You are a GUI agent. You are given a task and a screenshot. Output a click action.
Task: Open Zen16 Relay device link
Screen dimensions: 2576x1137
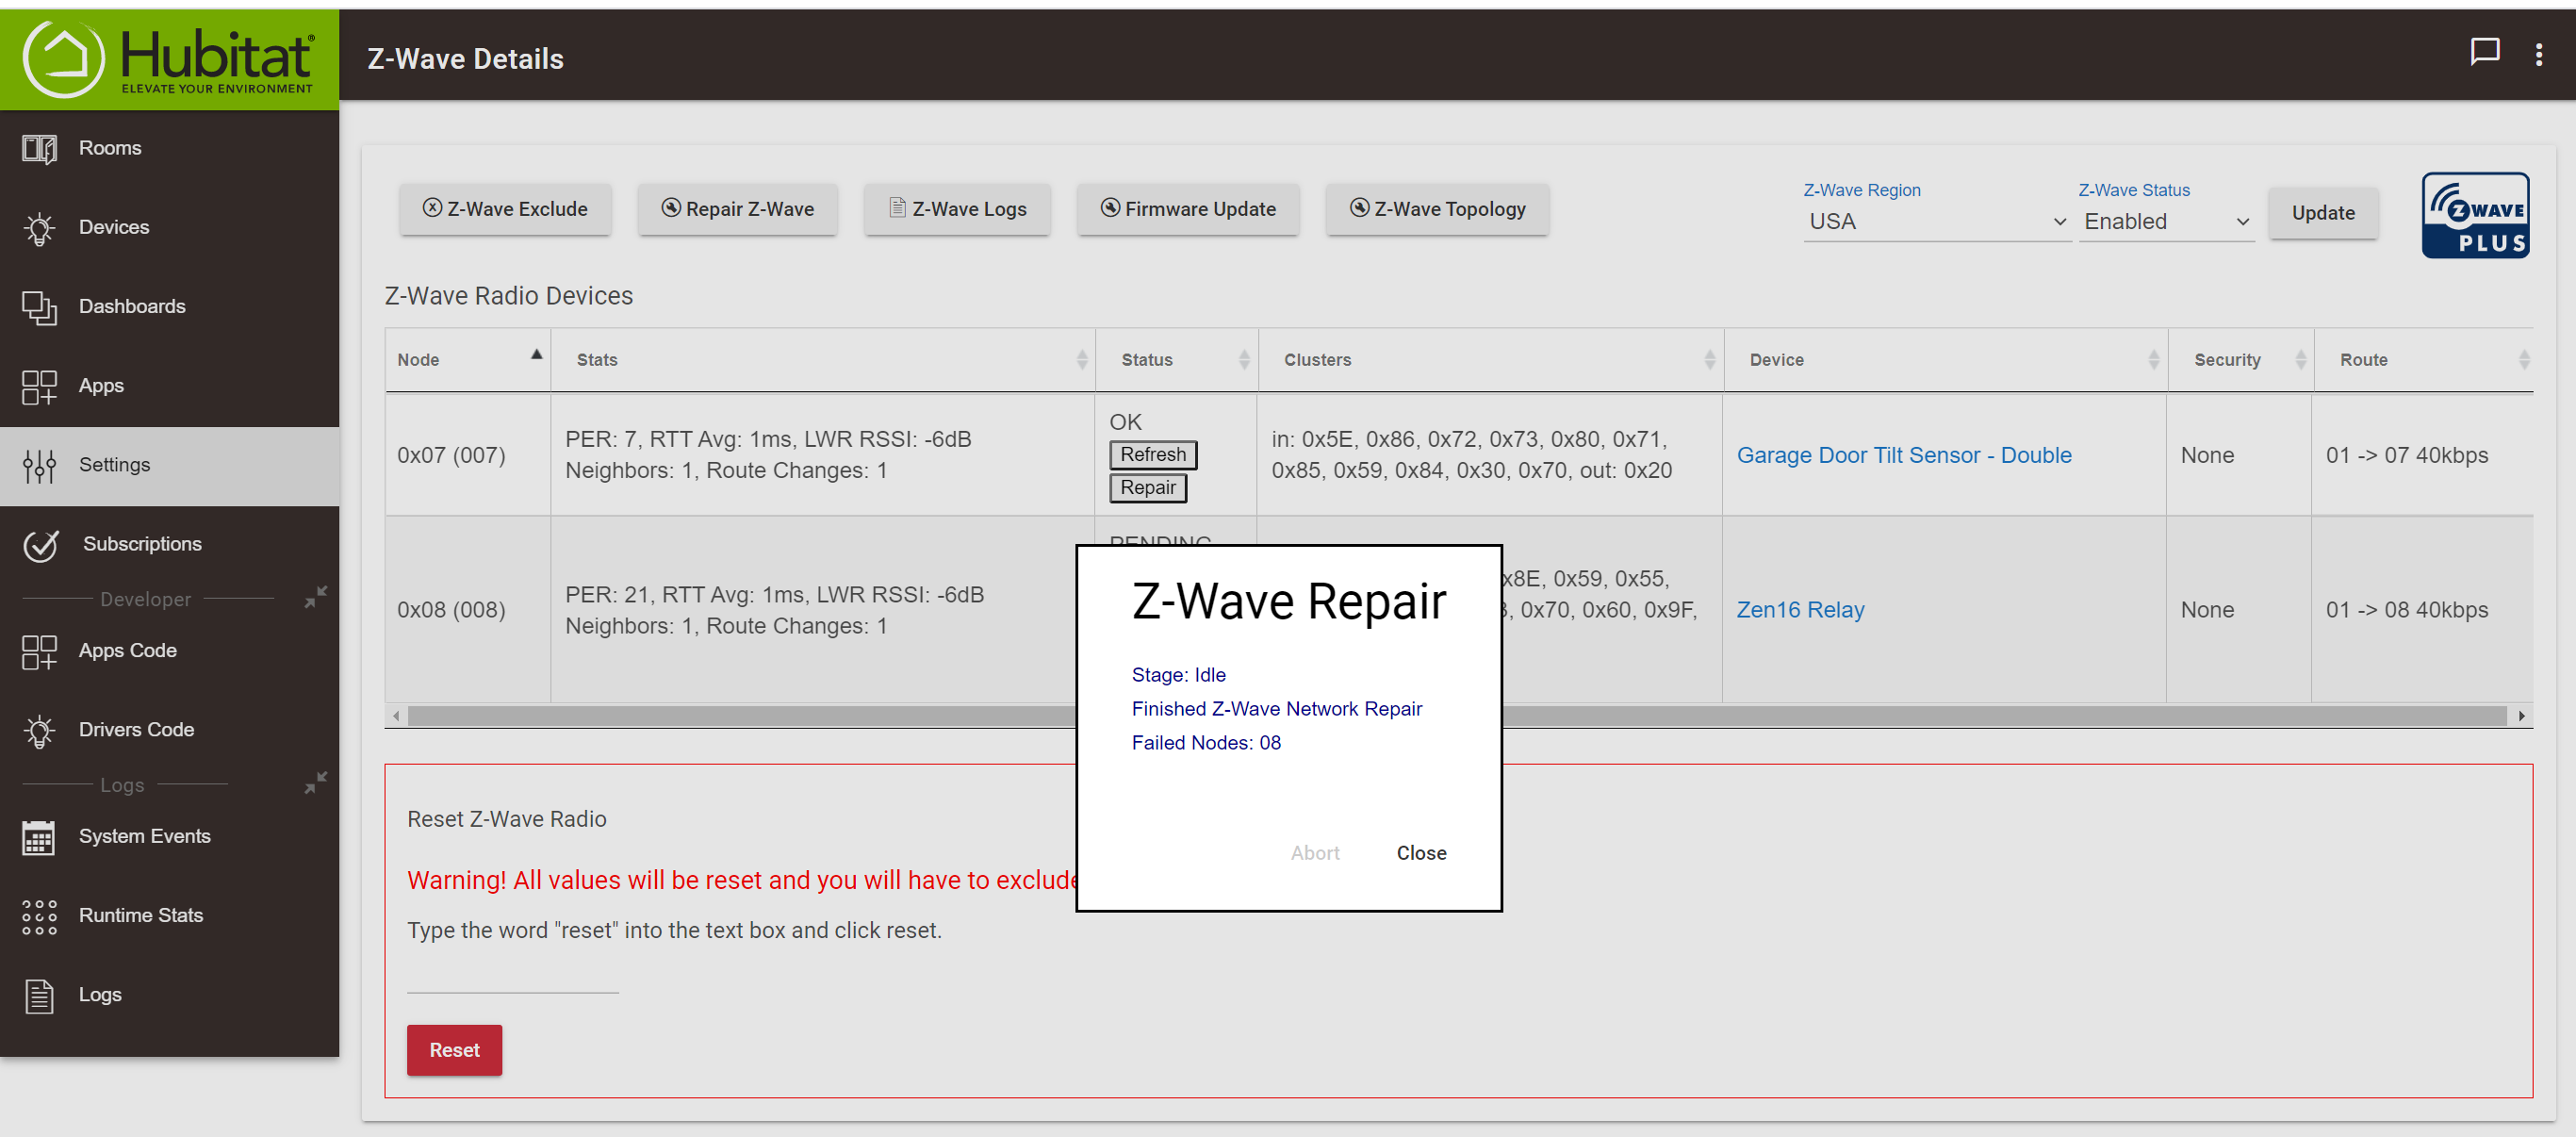click(x=1799, y=610)
